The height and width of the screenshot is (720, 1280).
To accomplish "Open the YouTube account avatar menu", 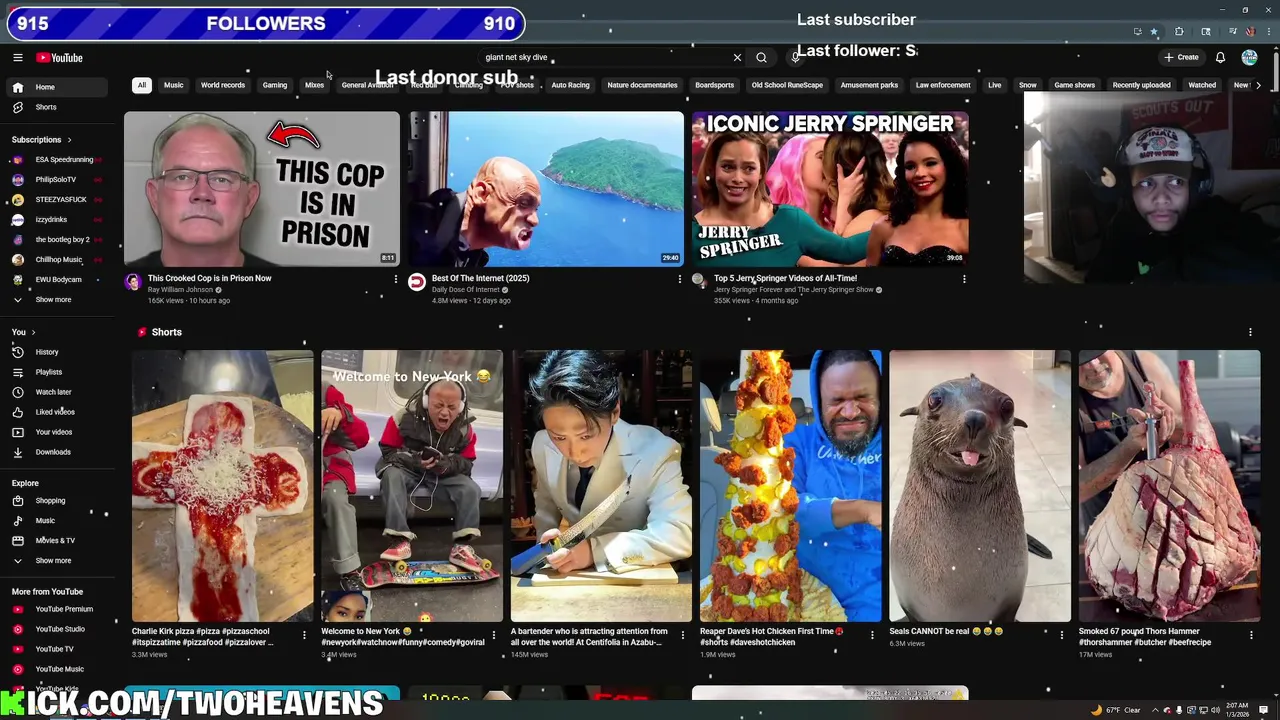I will 1249,58.
